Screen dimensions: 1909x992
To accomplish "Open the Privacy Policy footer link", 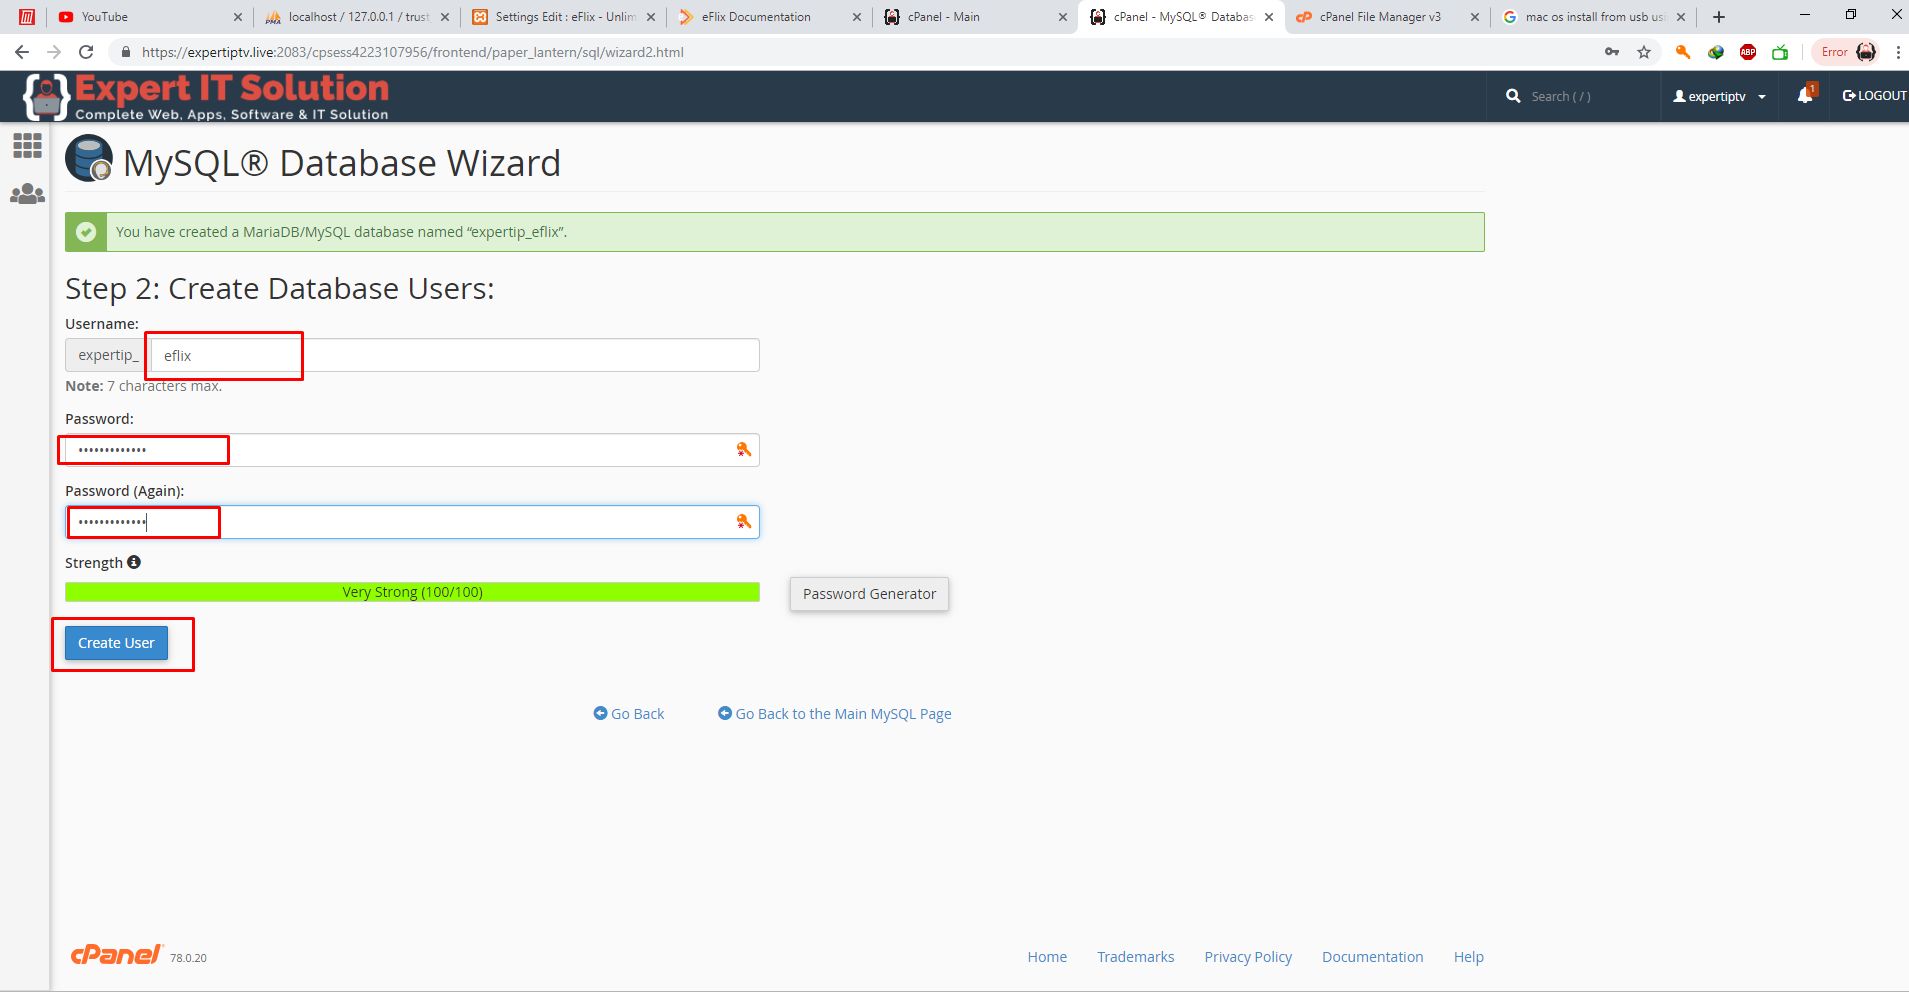I will tap(1248, 957).
